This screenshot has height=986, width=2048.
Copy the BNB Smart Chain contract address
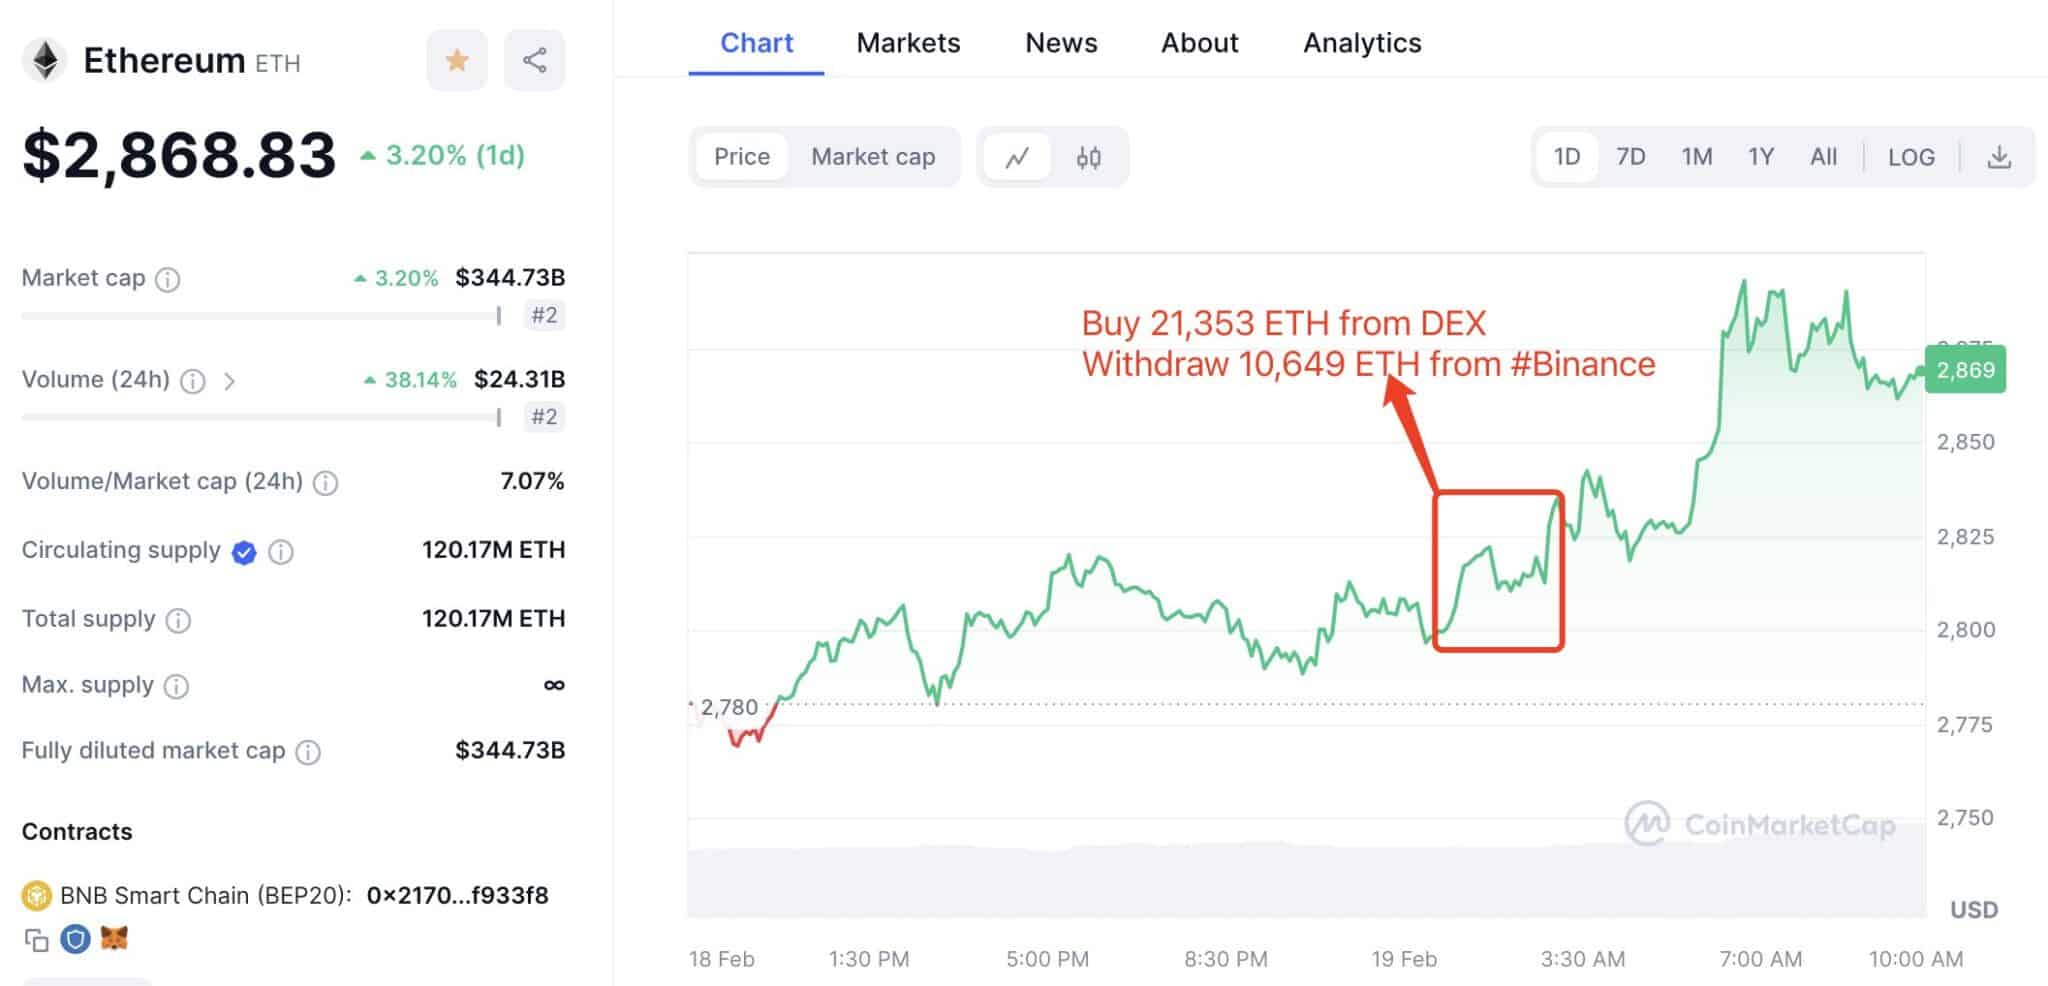37,940
